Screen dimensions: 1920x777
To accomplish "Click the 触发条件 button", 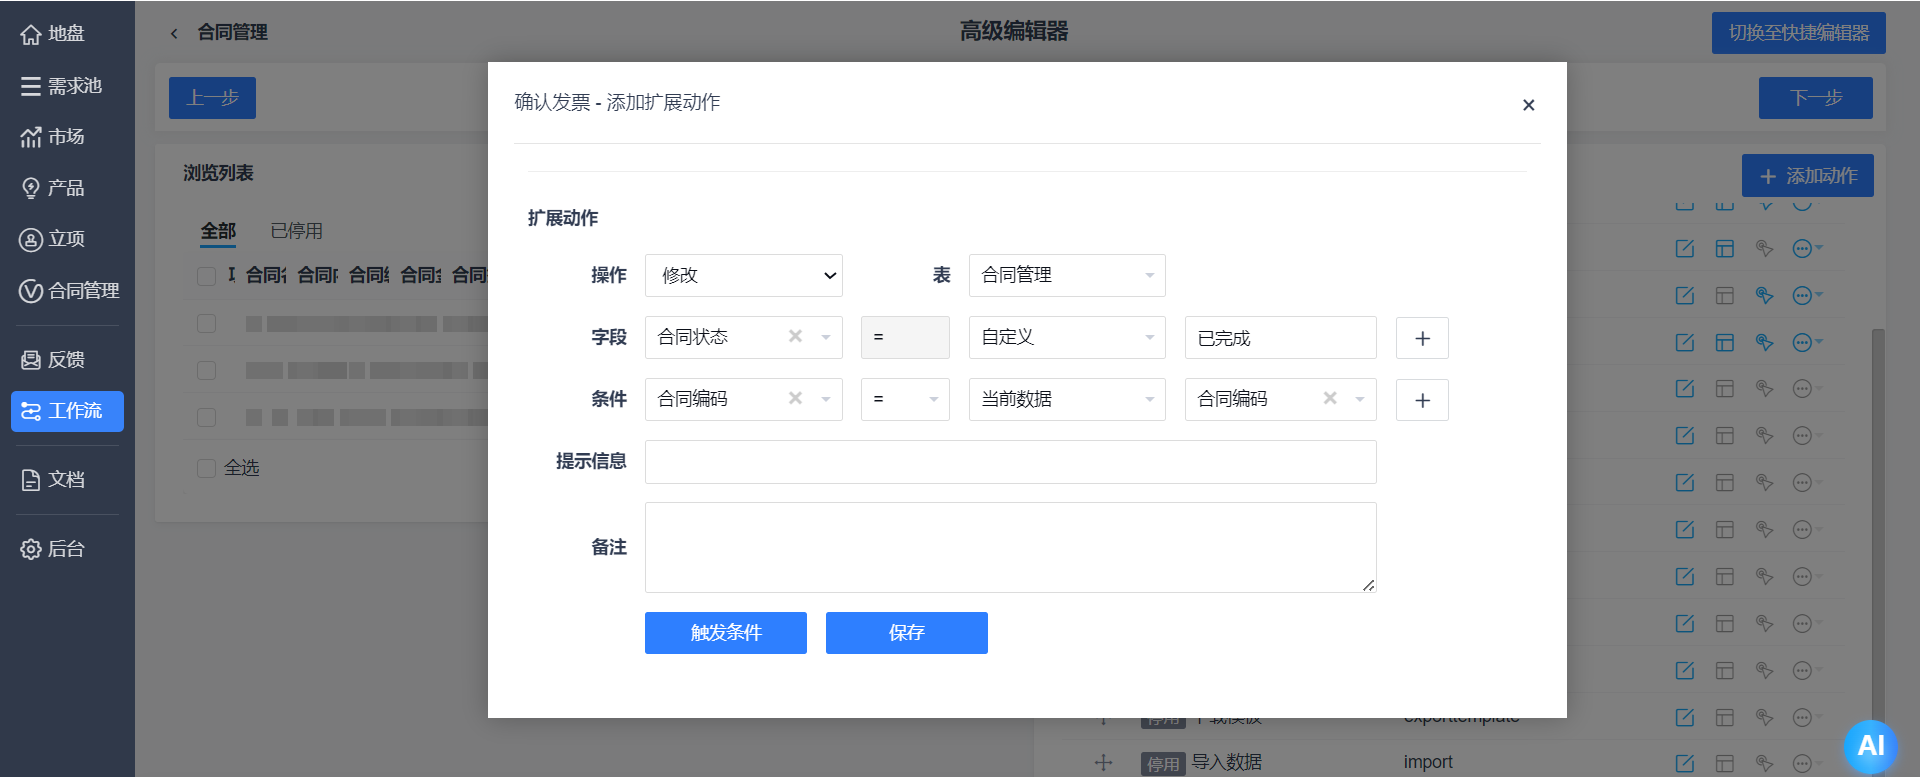I will [725, 633].
